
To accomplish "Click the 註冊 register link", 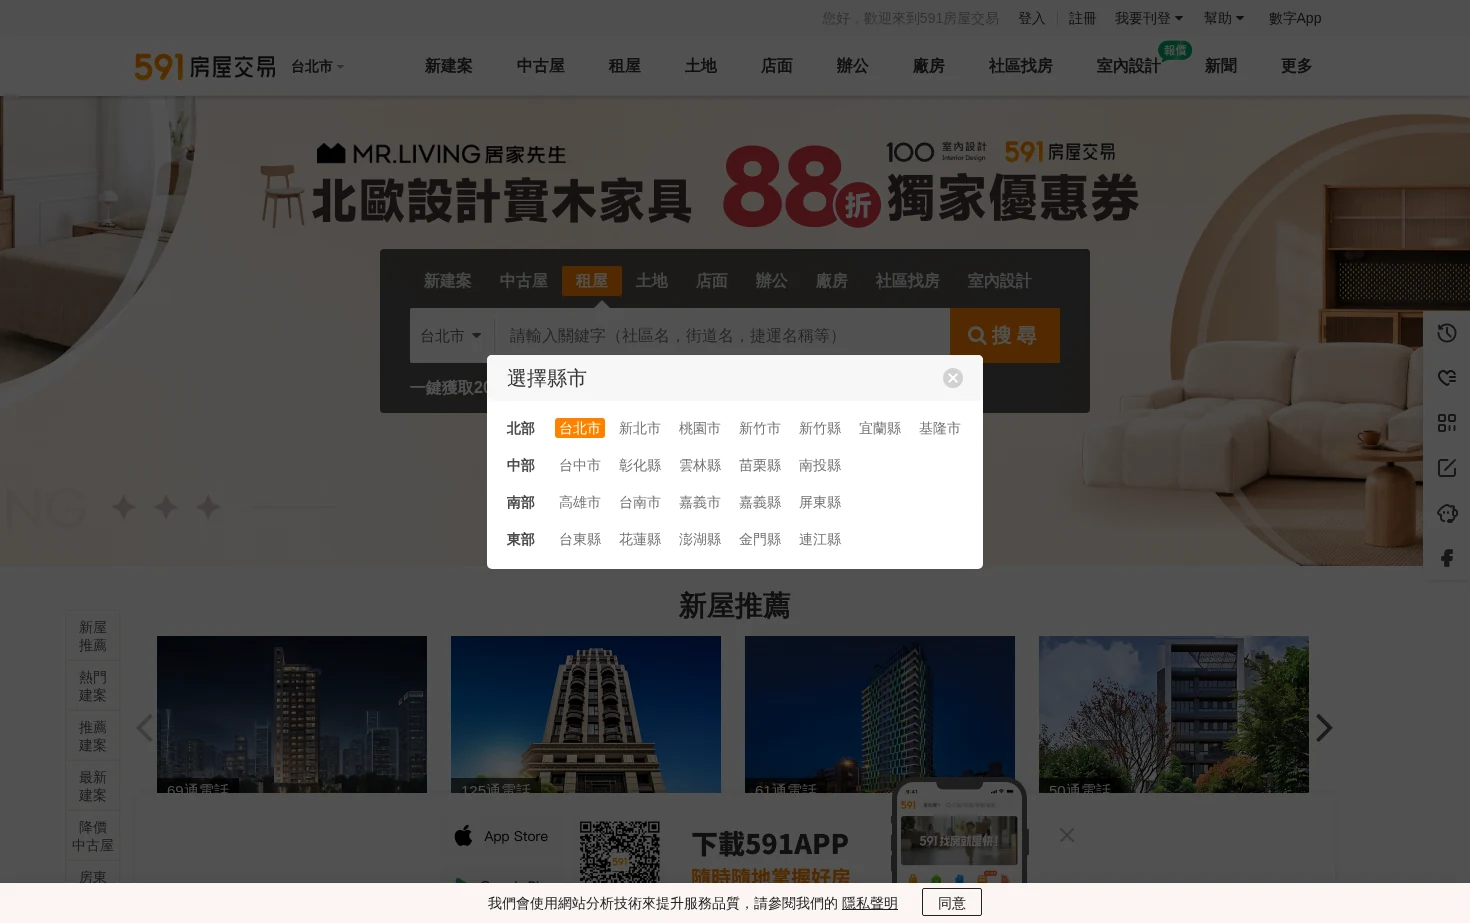I will (x=1082, y=18).
